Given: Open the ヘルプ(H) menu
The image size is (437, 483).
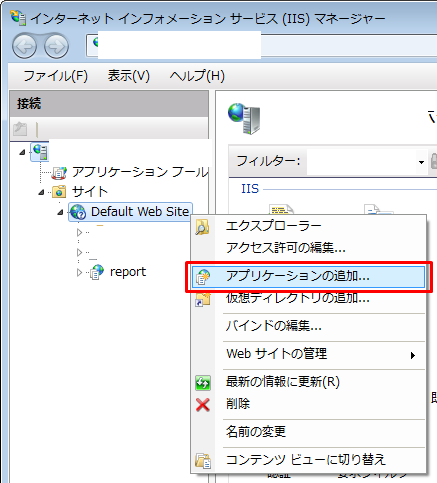Looking at the screenshot, I should coord(197,76).
